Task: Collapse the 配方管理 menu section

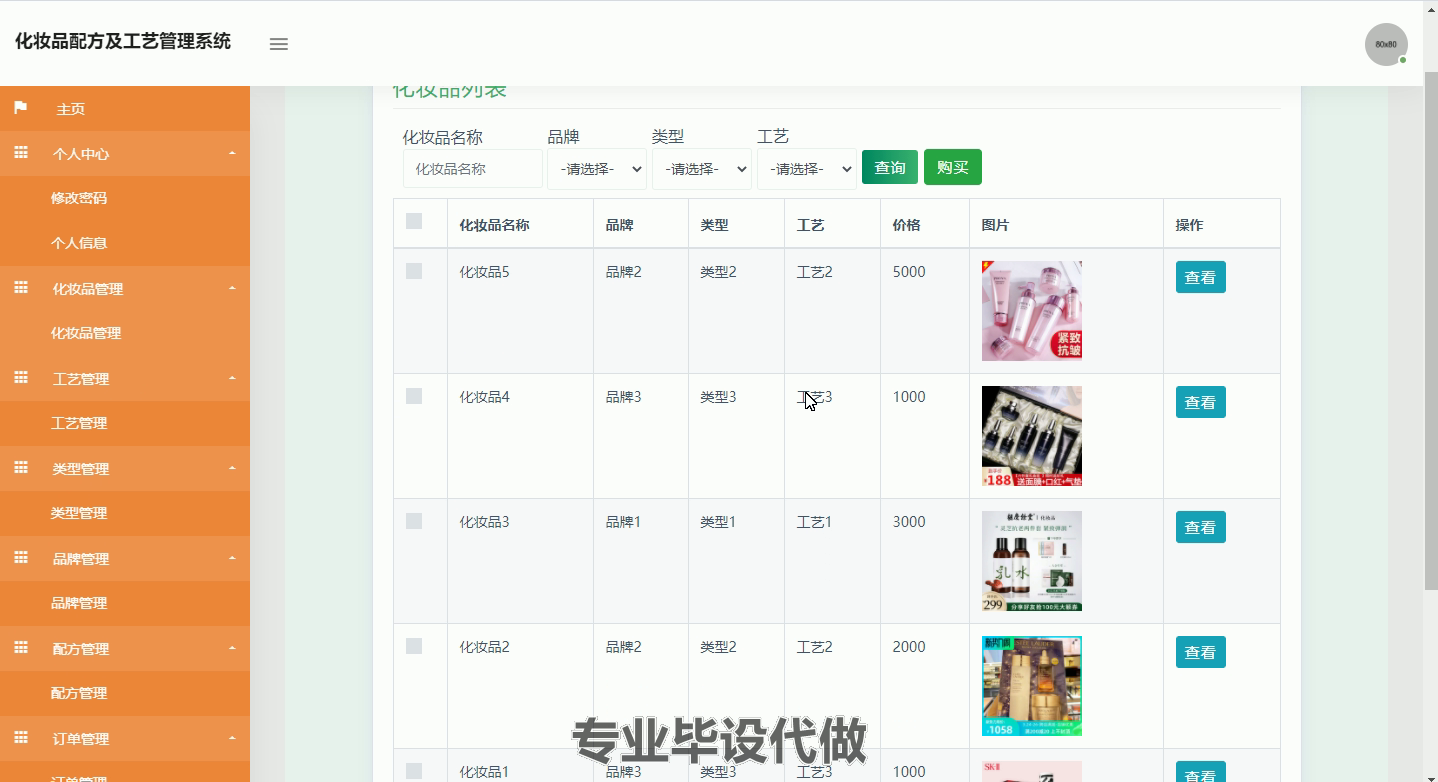Action: tap(232, 649)
